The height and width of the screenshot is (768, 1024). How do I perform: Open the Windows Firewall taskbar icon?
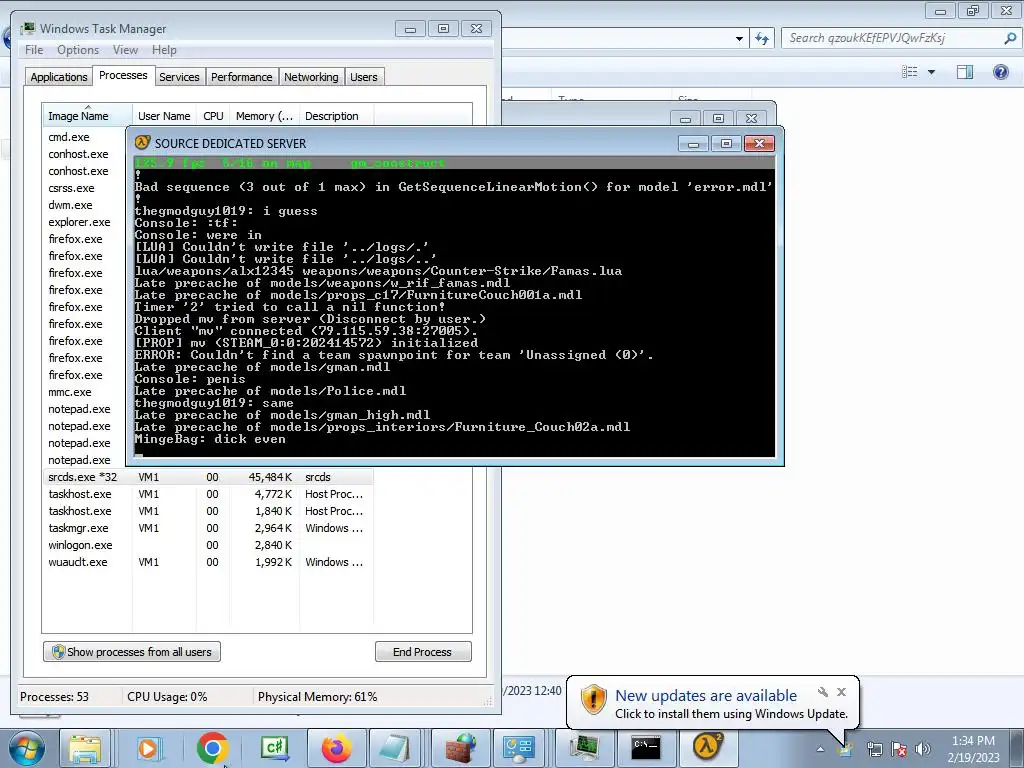(x=460, y=748)
